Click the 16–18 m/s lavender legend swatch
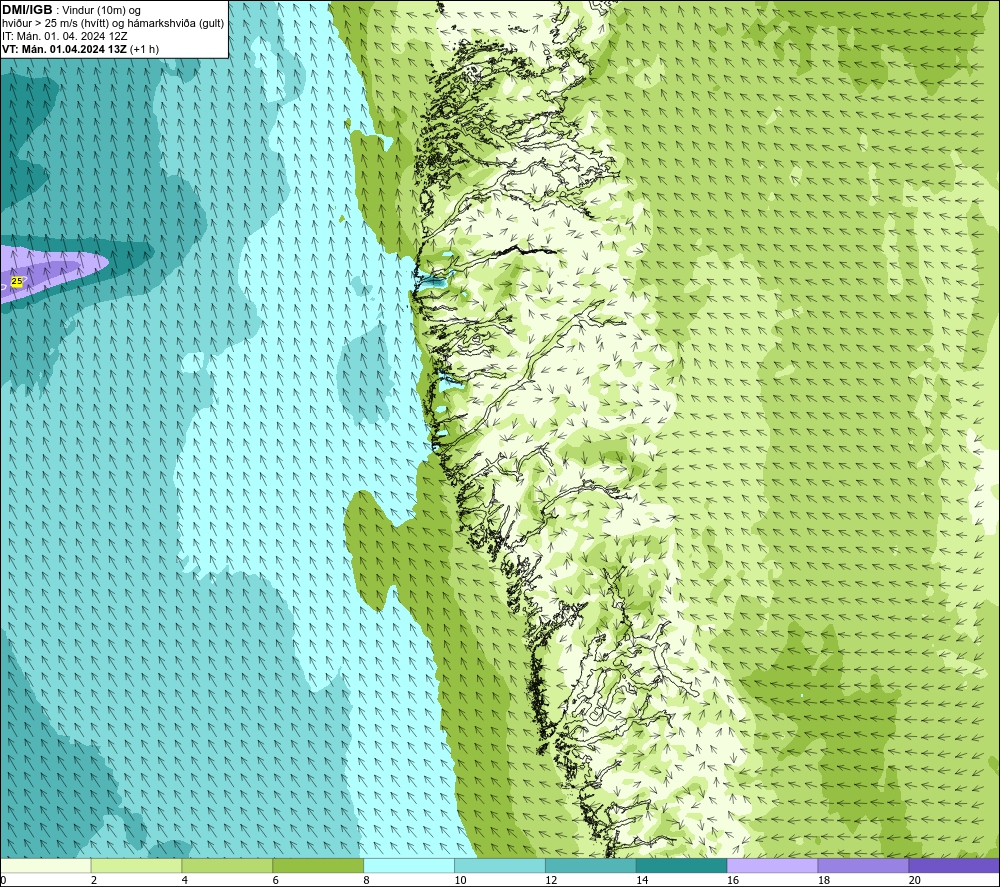The width and height of the screenshot is (1000, 887). (772, 866)
